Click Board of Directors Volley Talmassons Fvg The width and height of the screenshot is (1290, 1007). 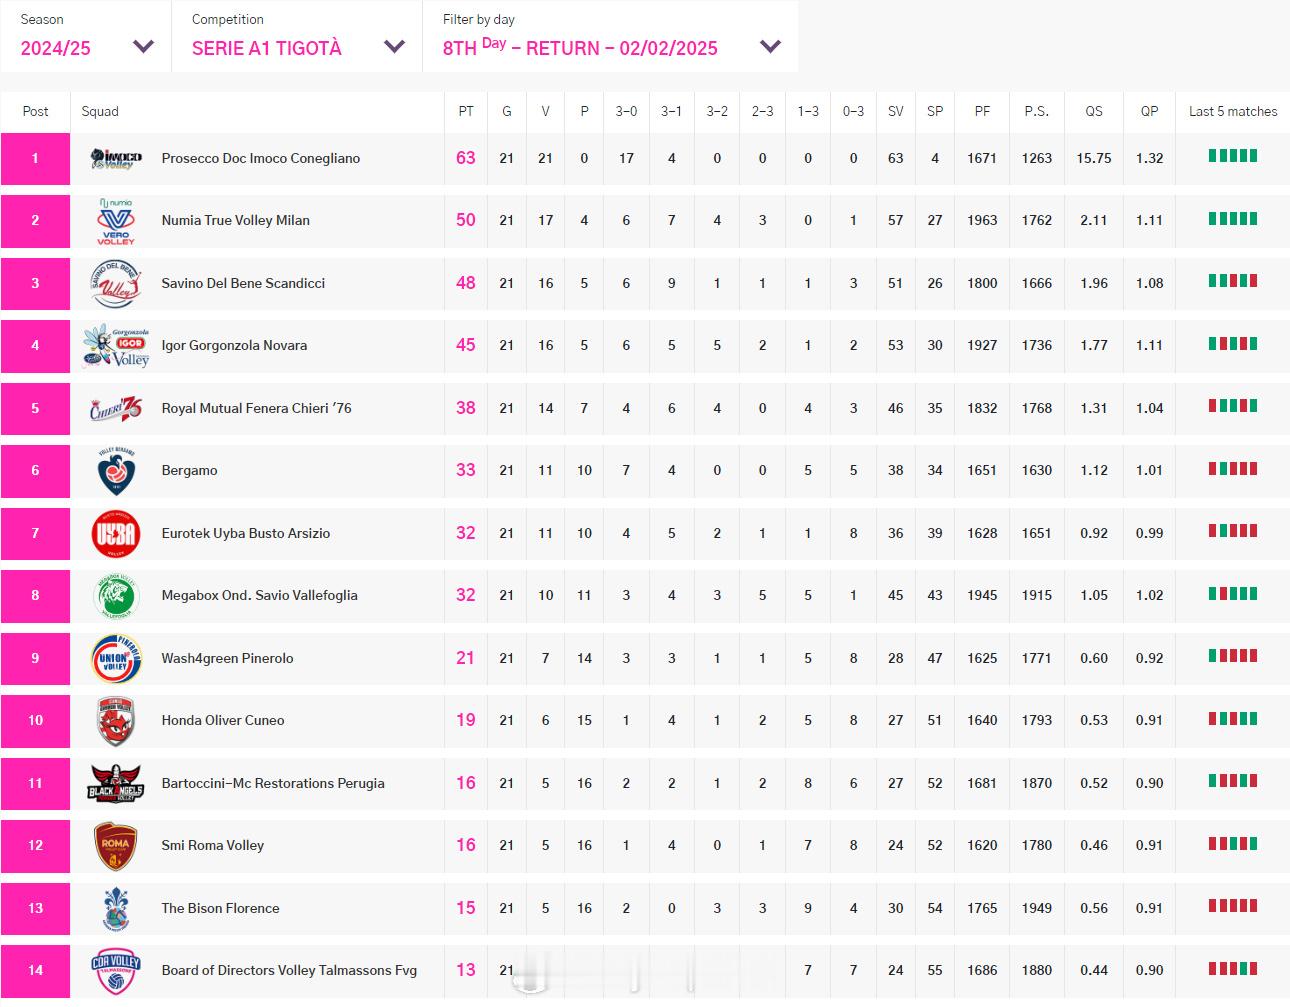[289, 970]
